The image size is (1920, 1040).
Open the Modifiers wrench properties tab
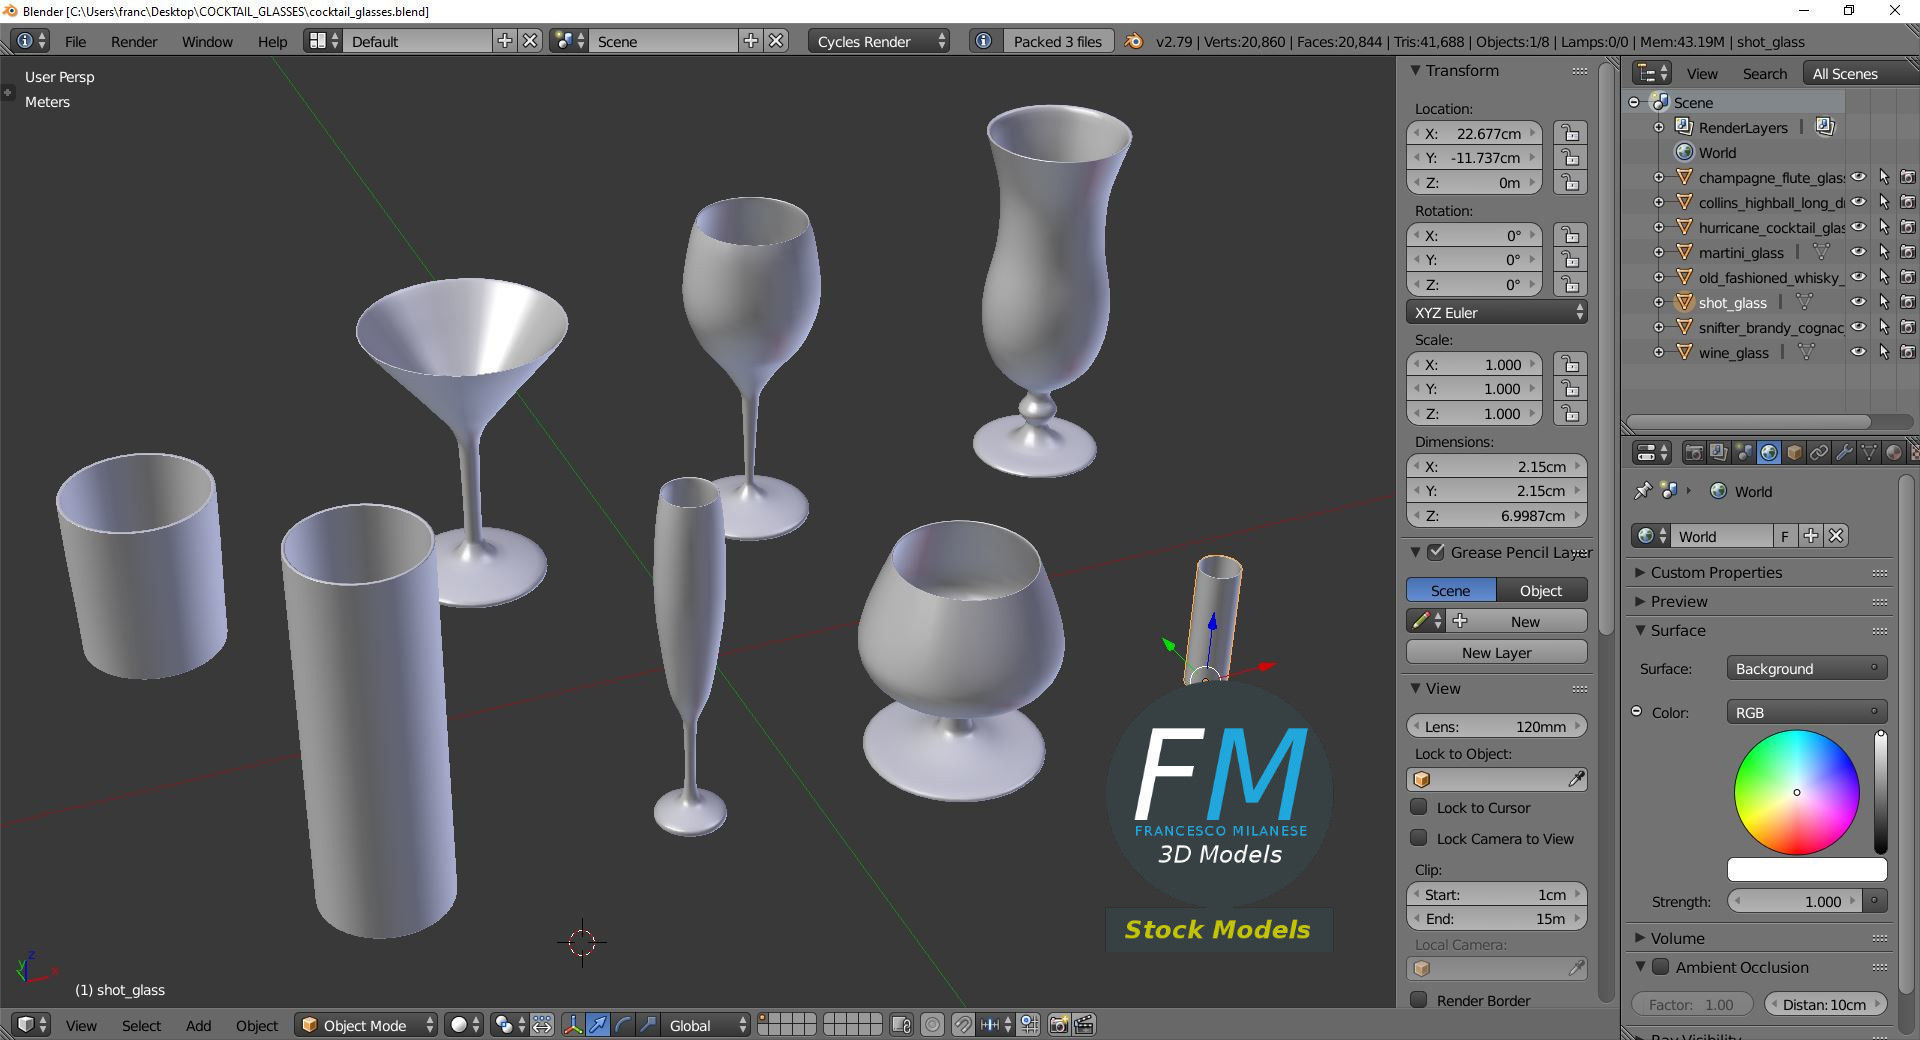(x=1844, y=453)
